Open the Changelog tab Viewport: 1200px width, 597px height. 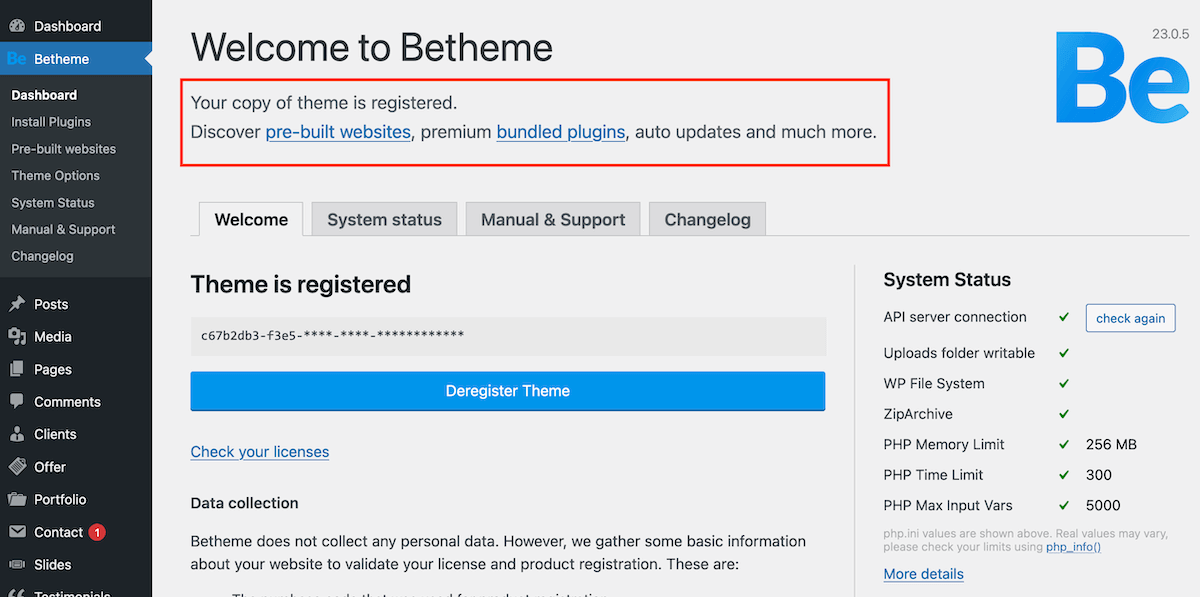click(x=707, y=220)
